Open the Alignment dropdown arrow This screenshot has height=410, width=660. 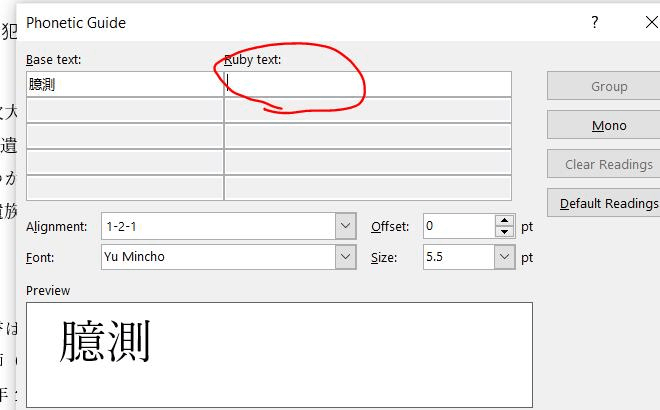click(346, 226)
